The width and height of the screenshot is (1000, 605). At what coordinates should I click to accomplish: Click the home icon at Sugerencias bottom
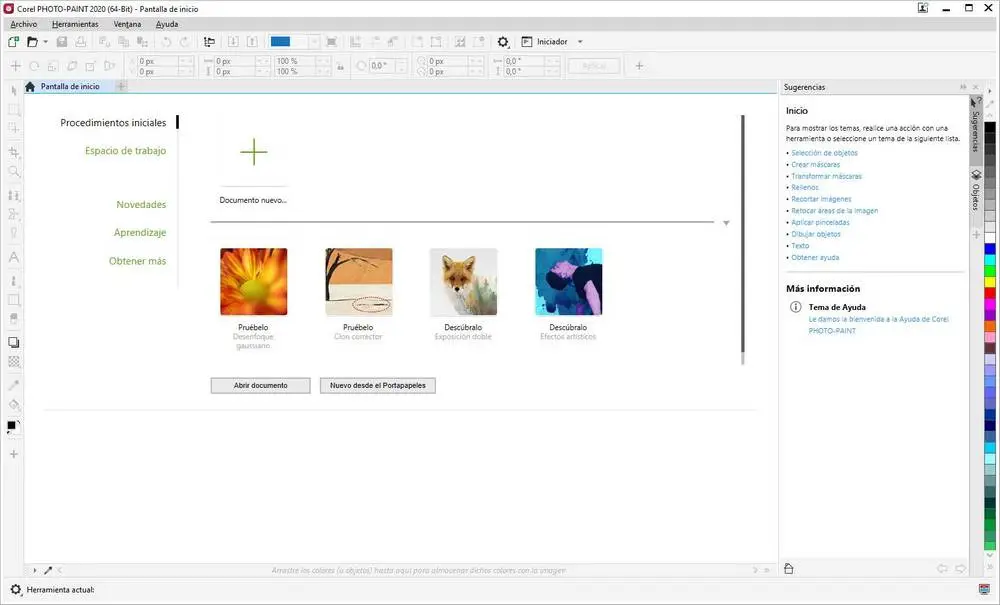click(x=789, y=569)
